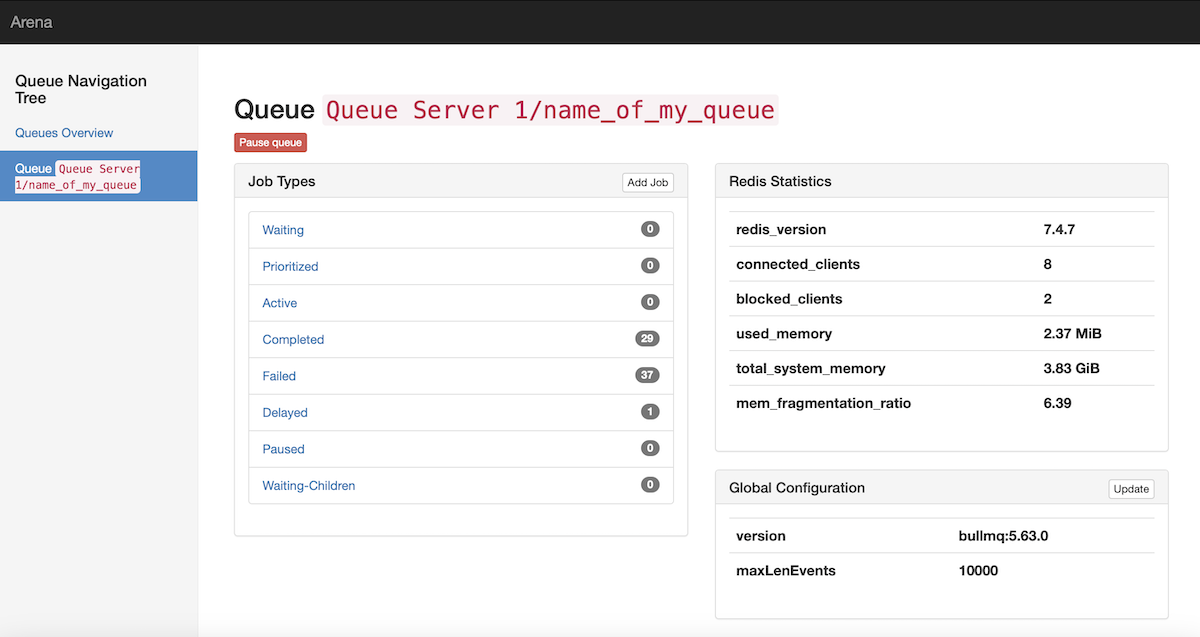Click the Active count badge 0
1200x637 pixels.
(x=650, y=302)
